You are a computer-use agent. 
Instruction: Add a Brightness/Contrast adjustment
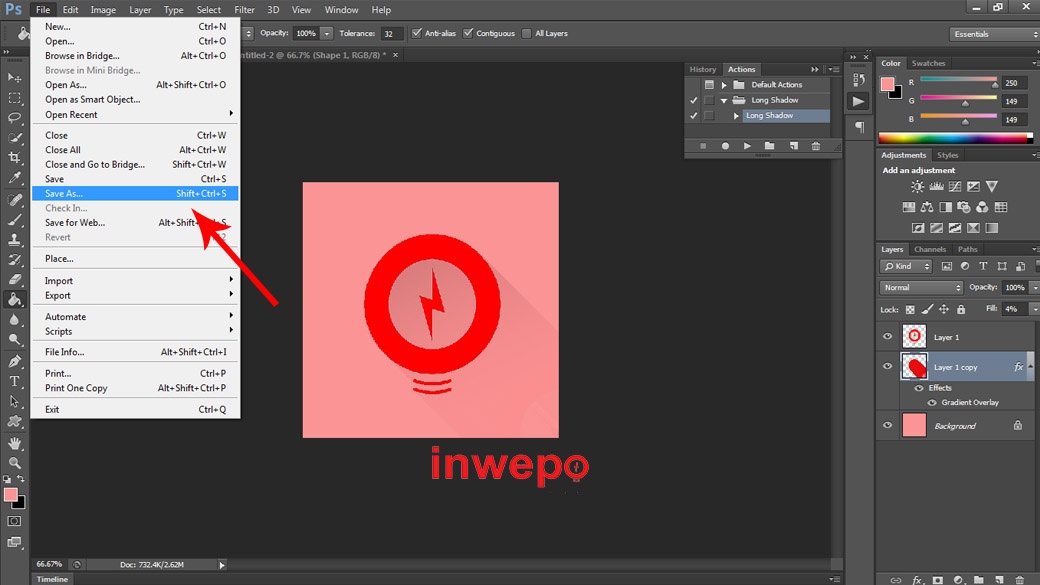tap(917, 187)
